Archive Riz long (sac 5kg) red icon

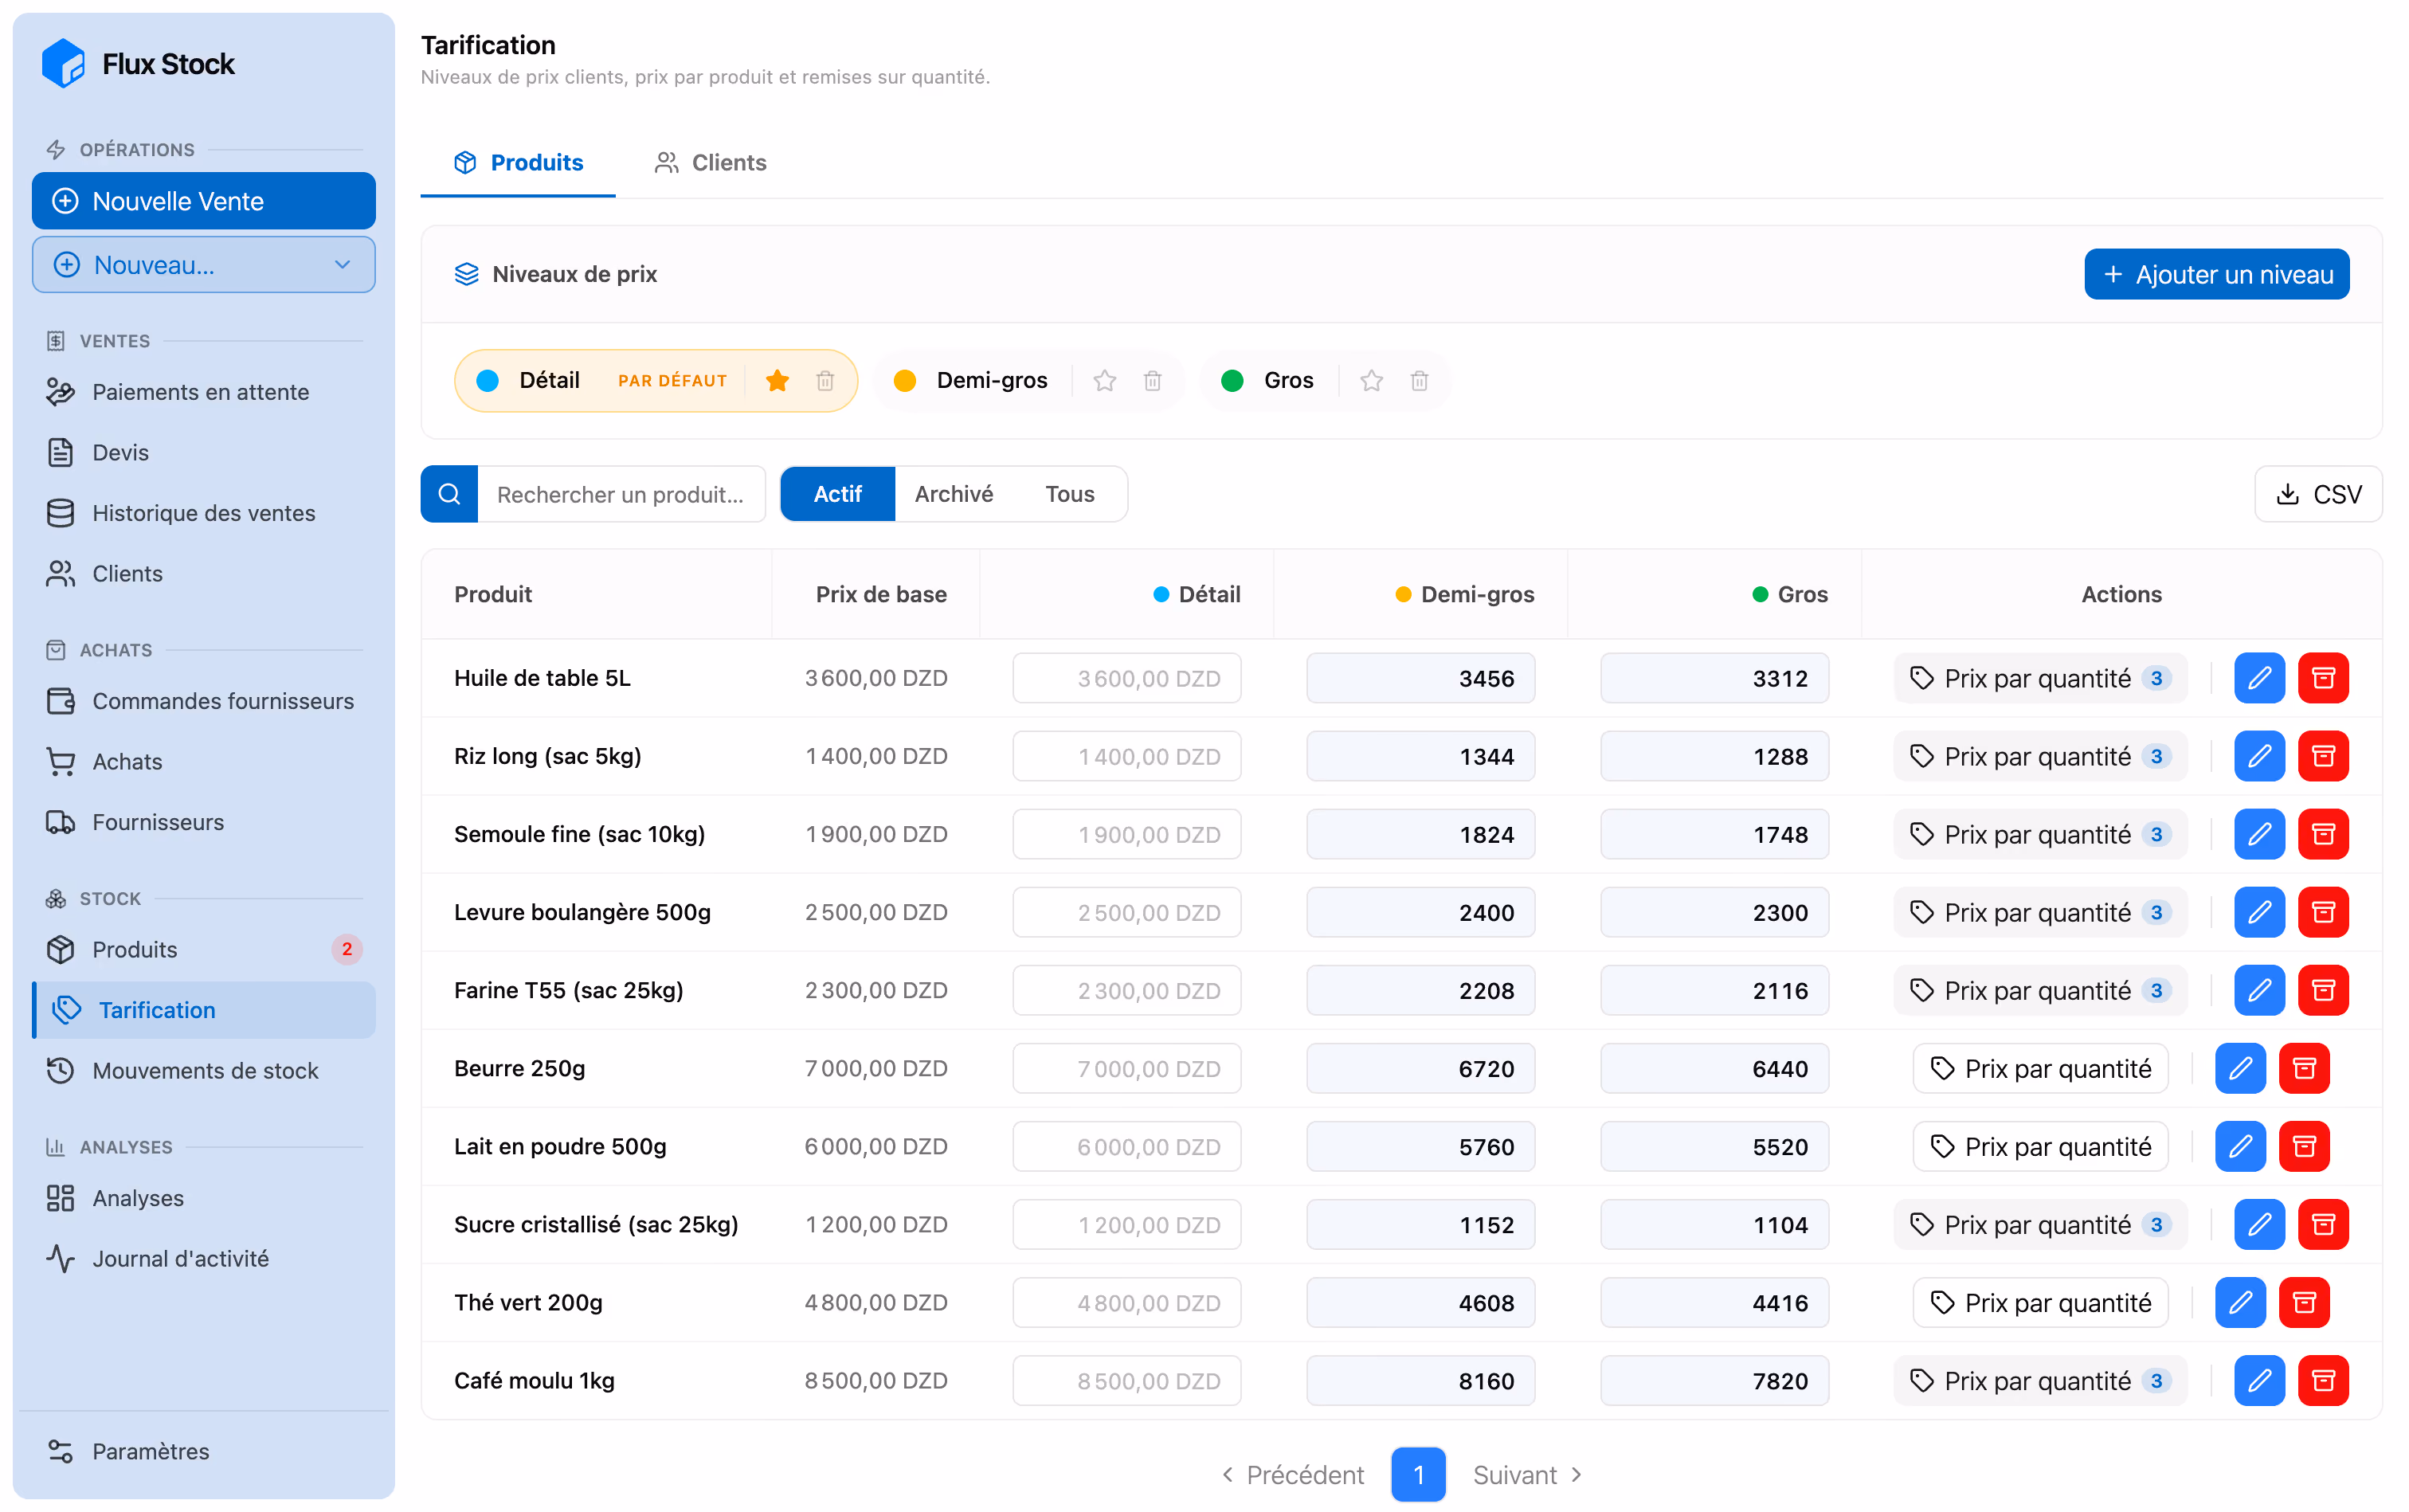(x=2323, y=756)
